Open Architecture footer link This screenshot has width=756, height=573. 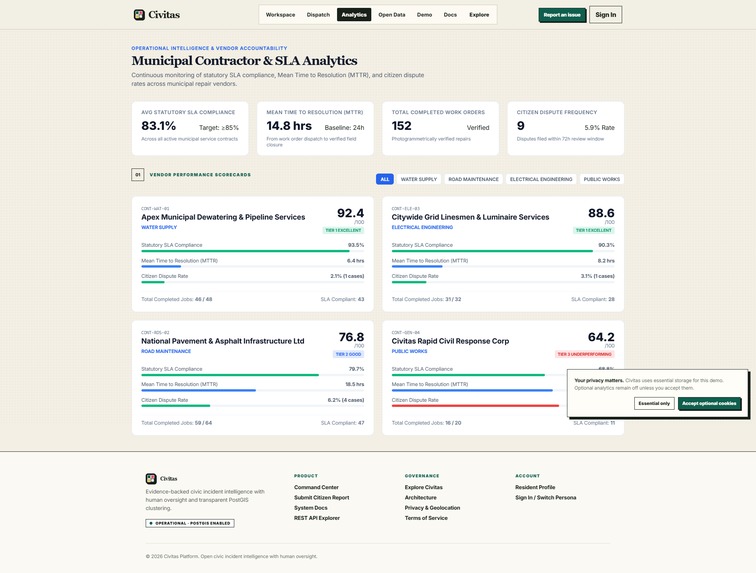click(x=420, y=497)
